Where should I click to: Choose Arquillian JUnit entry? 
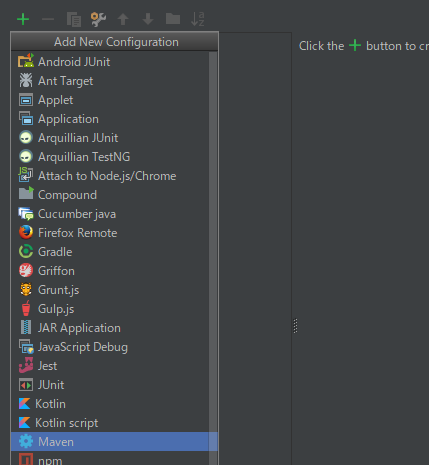[x=110, y=138]
